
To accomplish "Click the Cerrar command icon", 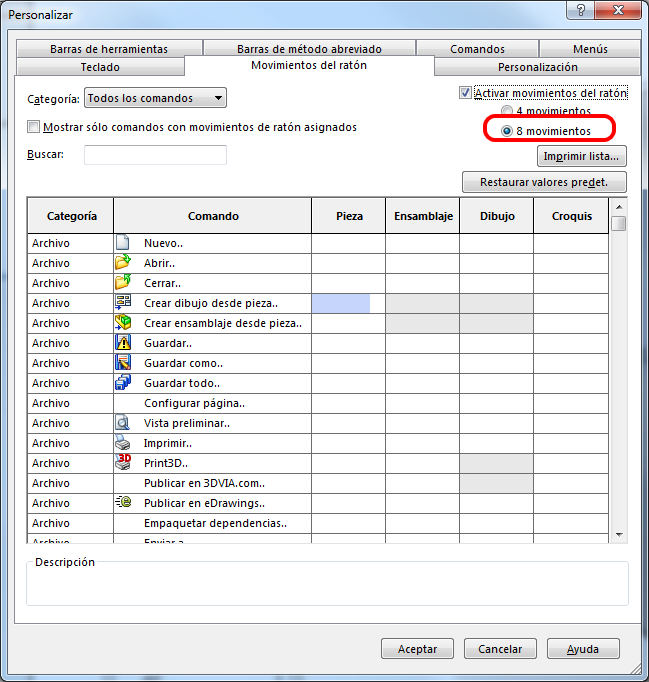I will click(124, 283).
